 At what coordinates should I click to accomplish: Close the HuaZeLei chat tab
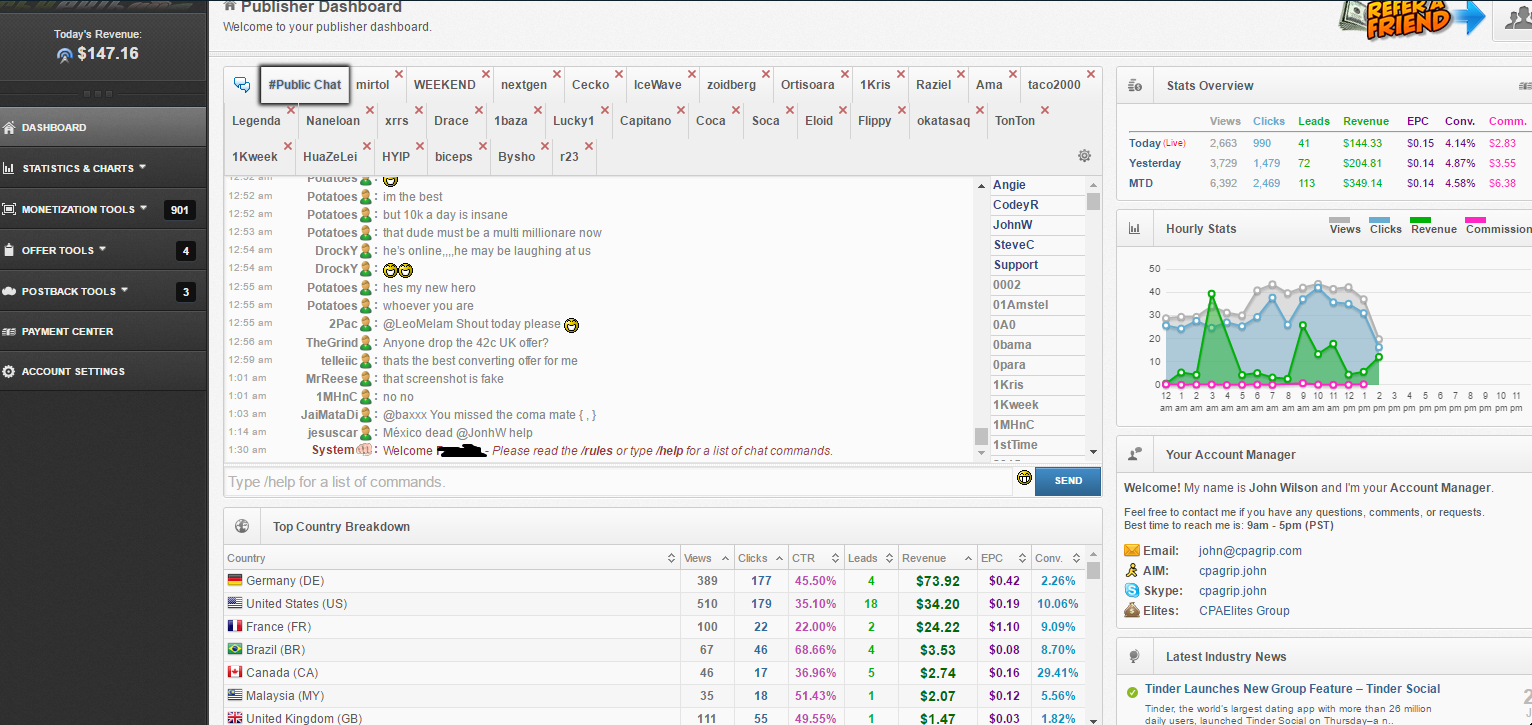(367, 146)
